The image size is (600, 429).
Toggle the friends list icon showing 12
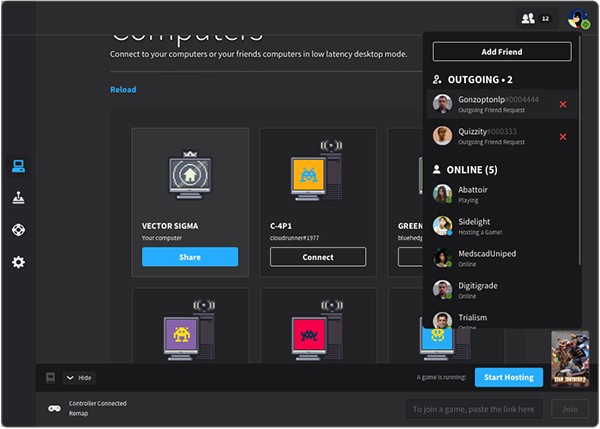coord(535,18)
